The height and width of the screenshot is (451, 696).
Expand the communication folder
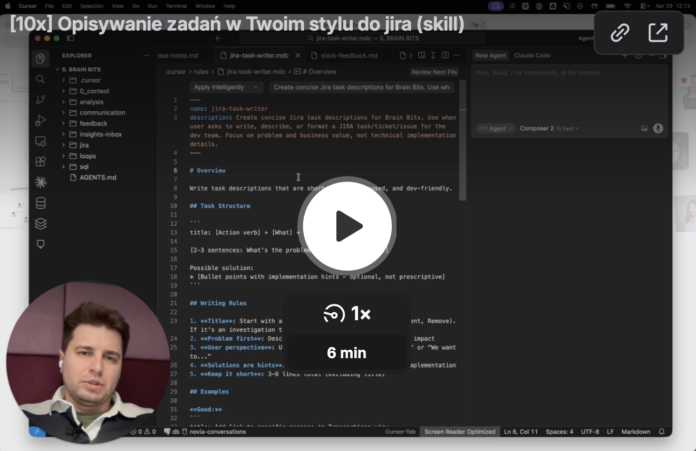point(102,113)
